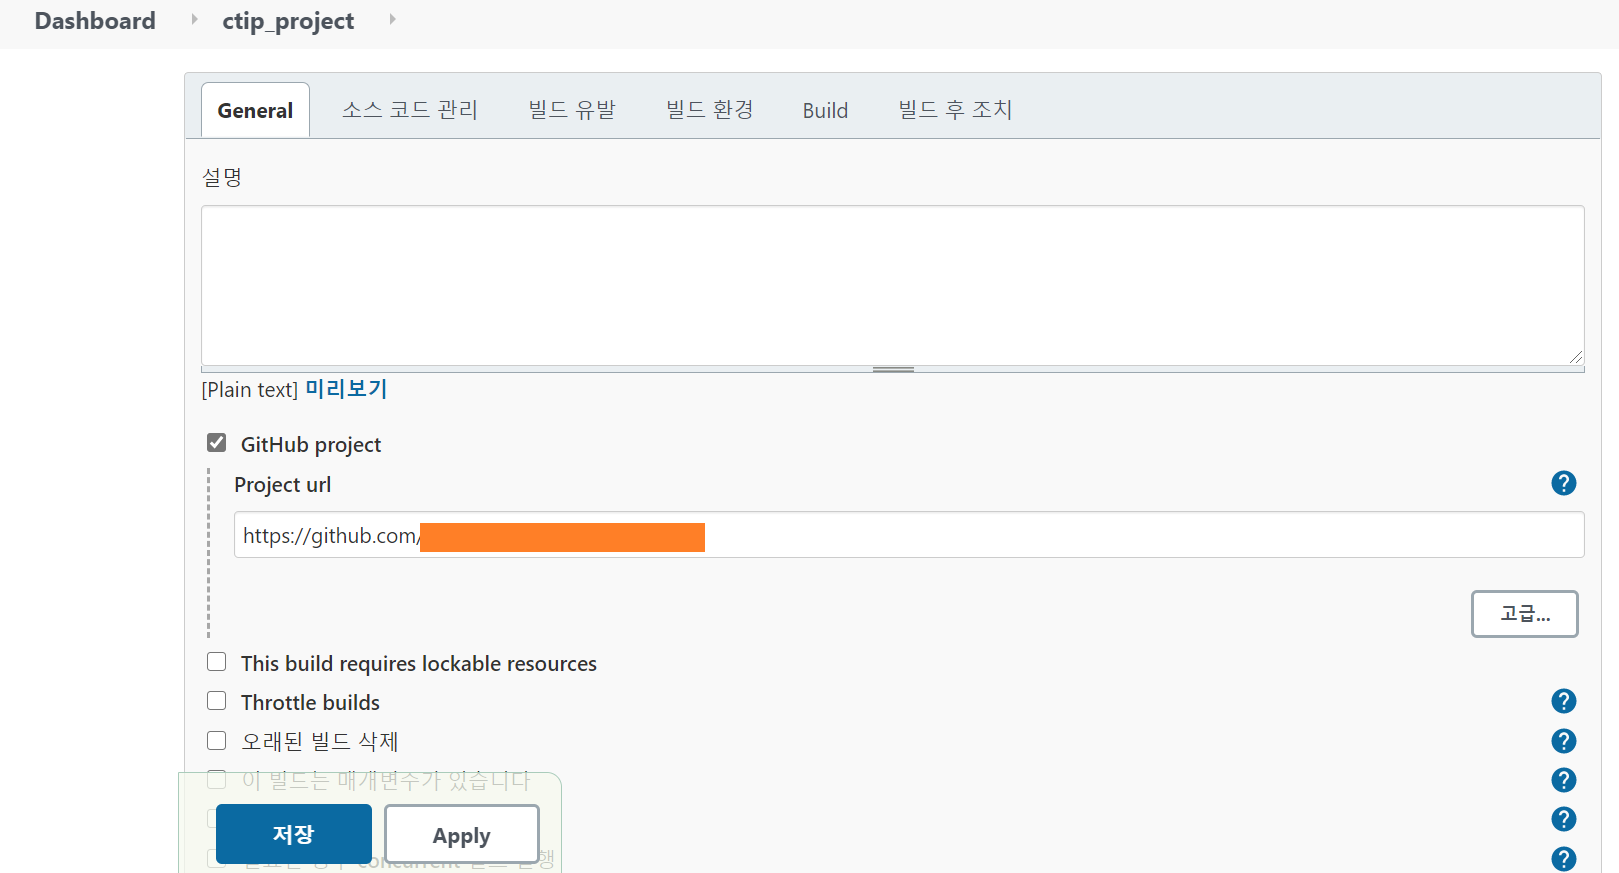This screenshot has width=1619, height=873.
Task: Open ctip_project breadcrumb link
Action: point(288,21)
